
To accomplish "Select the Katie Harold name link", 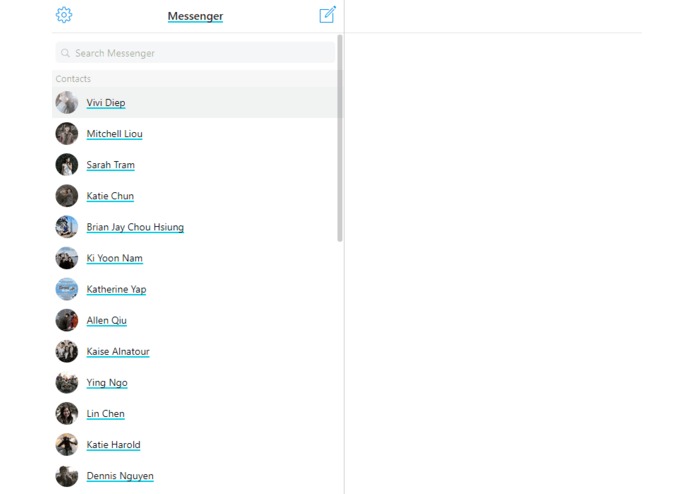I will point(113,445).
